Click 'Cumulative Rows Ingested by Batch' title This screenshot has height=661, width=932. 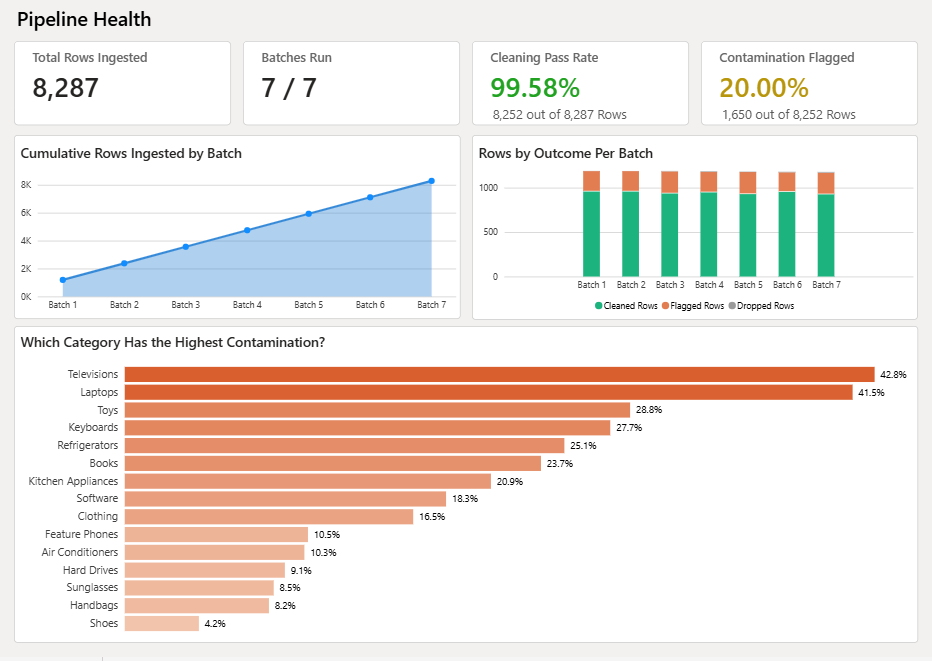pyautogui.click(x=131, y=153)
